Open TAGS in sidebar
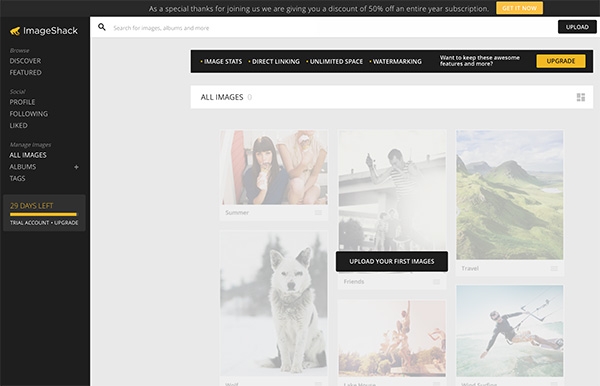 (17, 178)
